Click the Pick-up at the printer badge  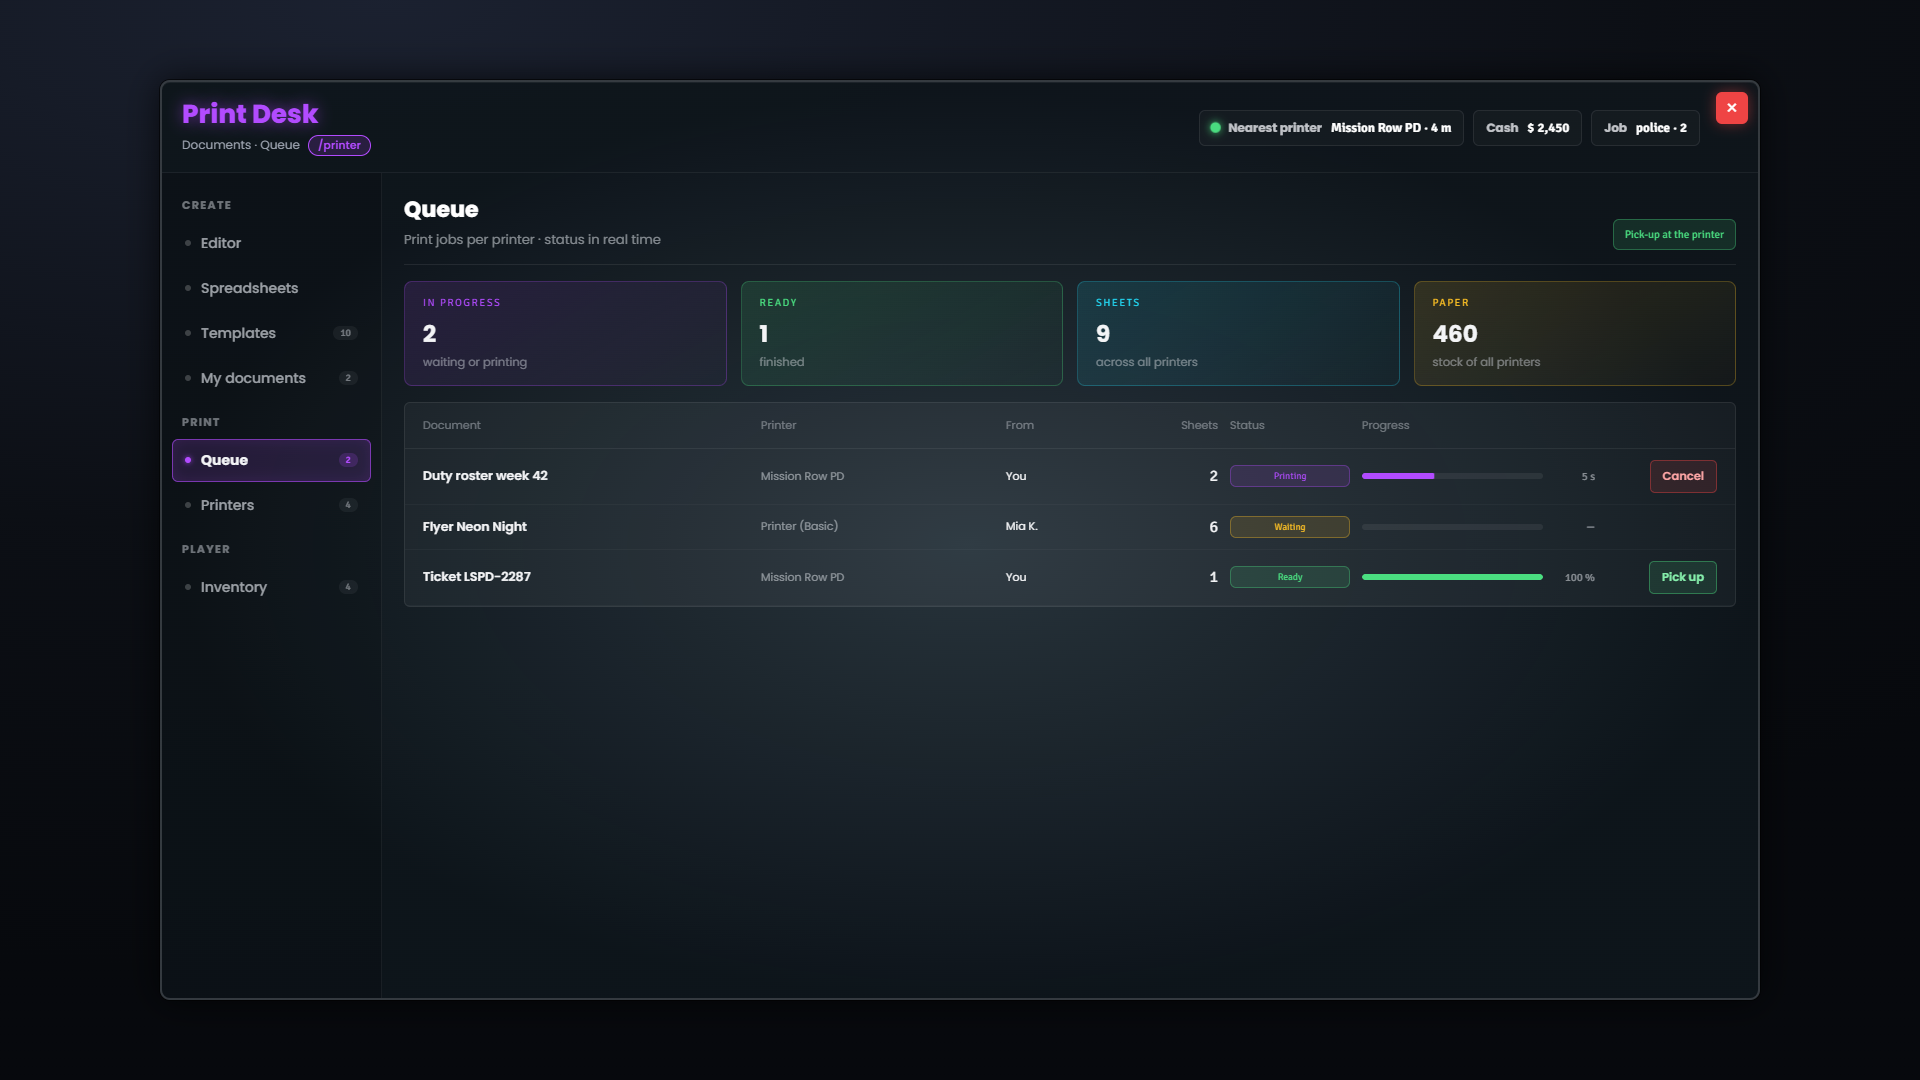pos(1674,234)
